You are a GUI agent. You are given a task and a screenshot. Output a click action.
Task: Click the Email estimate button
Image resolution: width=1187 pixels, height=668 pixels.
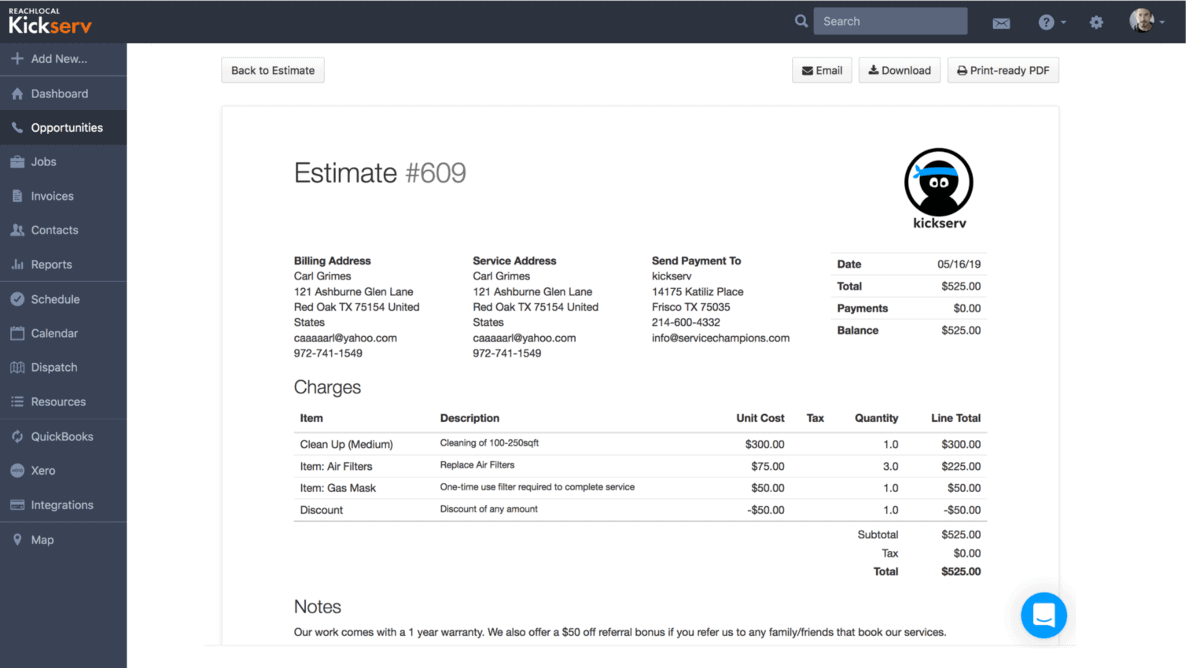pyautogui.click(x=822, y=70)
